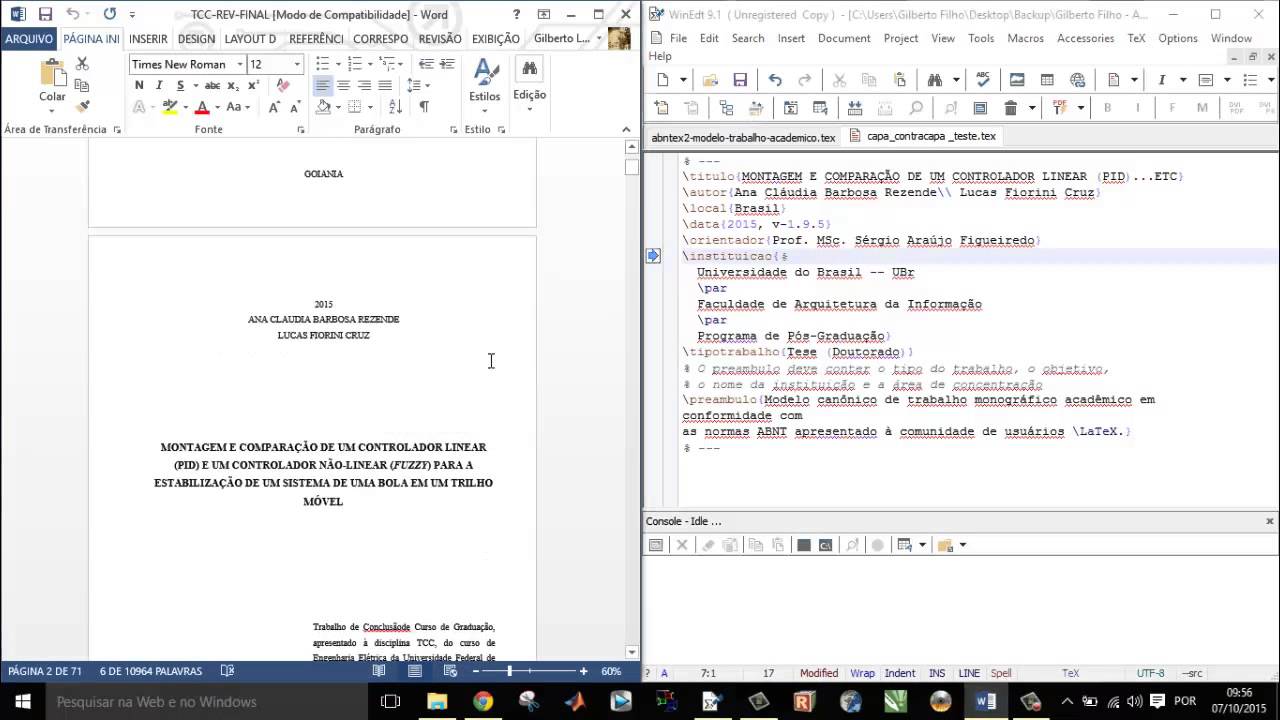
Task: Click WinEdt insert table icon
Action: click(1047, 80)
